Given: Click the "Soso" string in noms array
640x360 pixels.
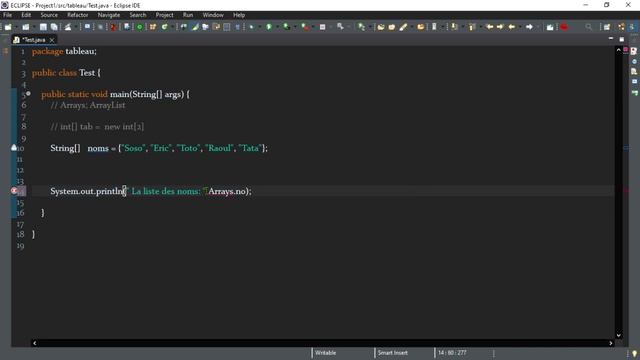Looking at the screenshot, I should click(x=133, y=148).
